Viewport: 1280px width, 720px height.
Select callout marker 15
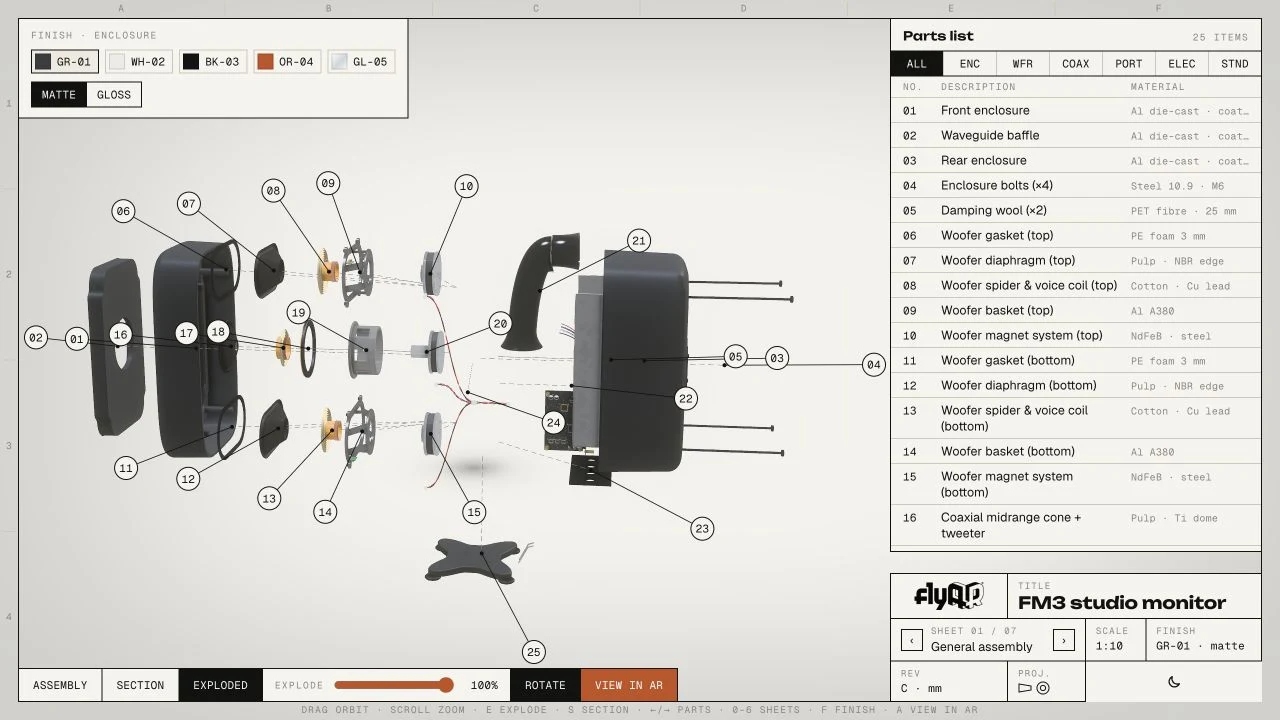pyautogui.click(x=474, y=512)
